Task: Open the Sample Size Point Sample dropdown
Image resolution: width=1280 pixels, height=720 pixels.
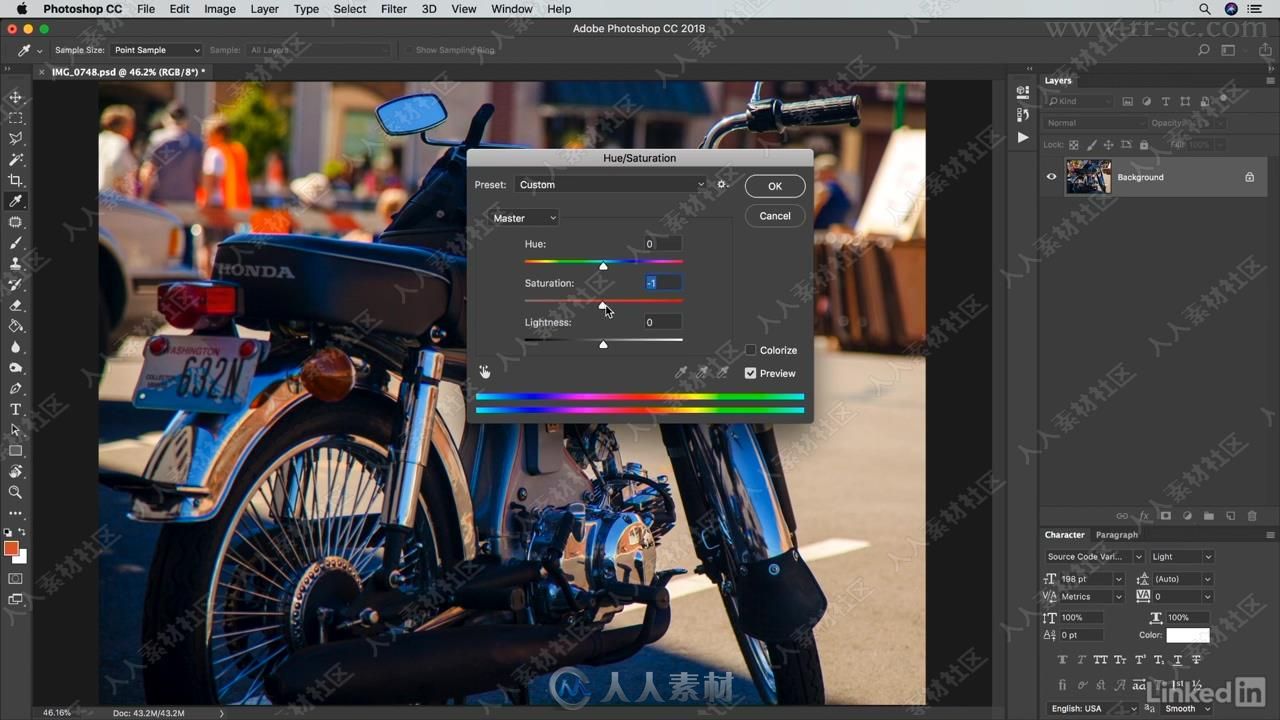Action: (156, 50)
